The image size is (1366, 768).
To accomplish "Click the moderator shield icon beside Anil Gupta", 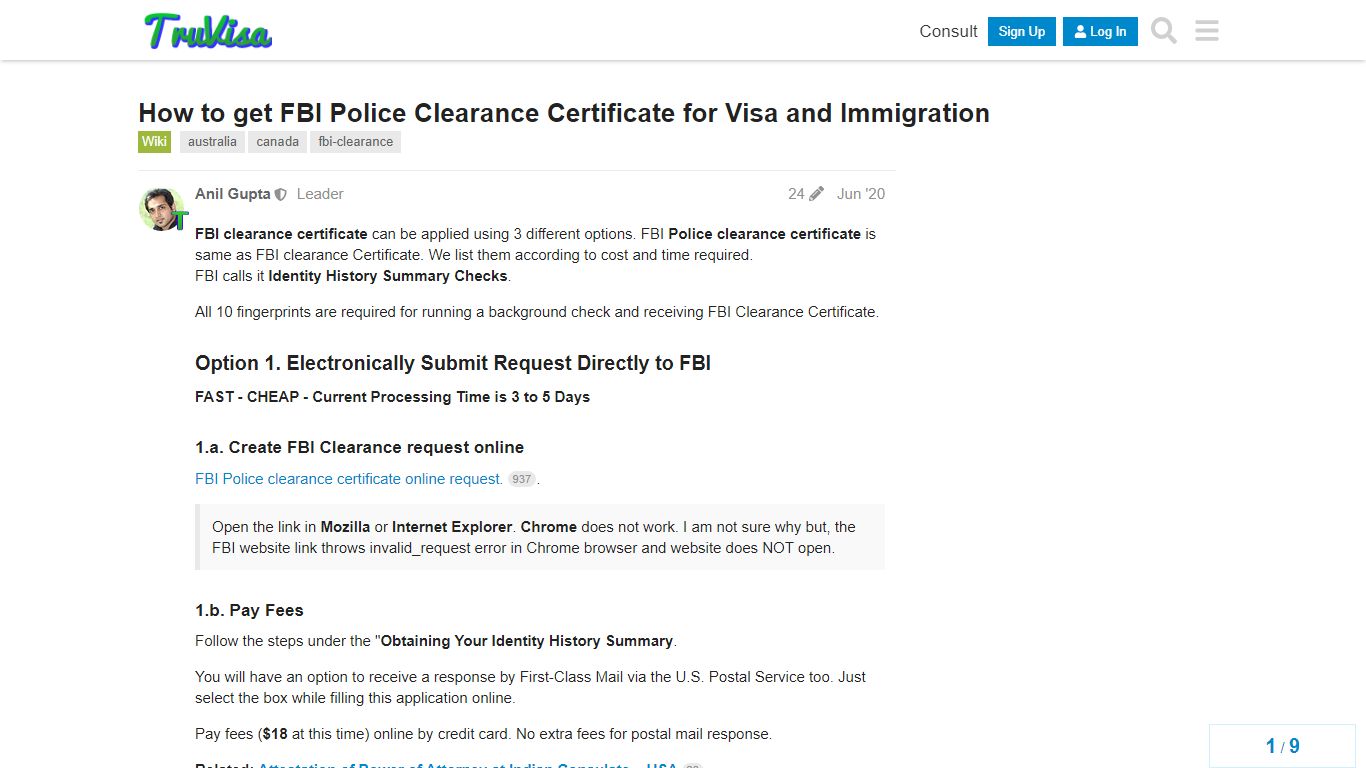I will [x=281, y=194].
